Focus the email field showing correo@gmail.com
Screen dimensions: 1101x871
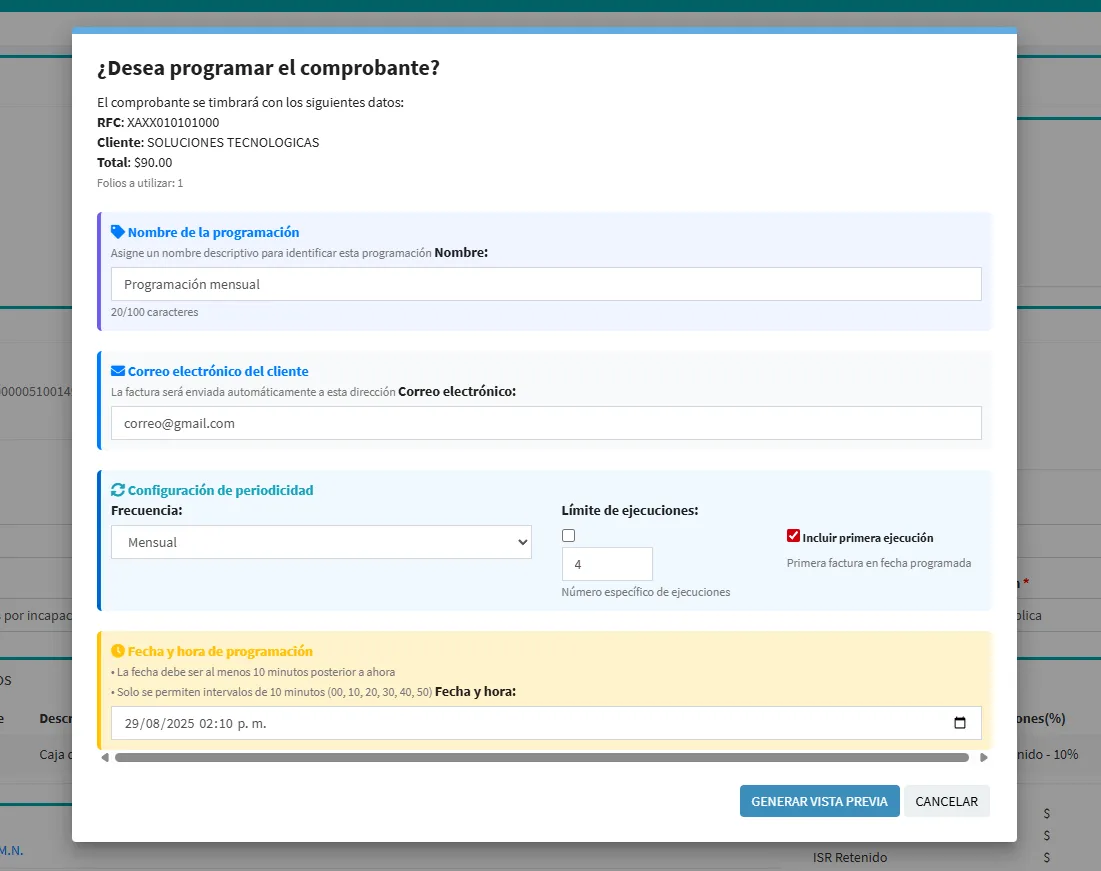point(546,423)
